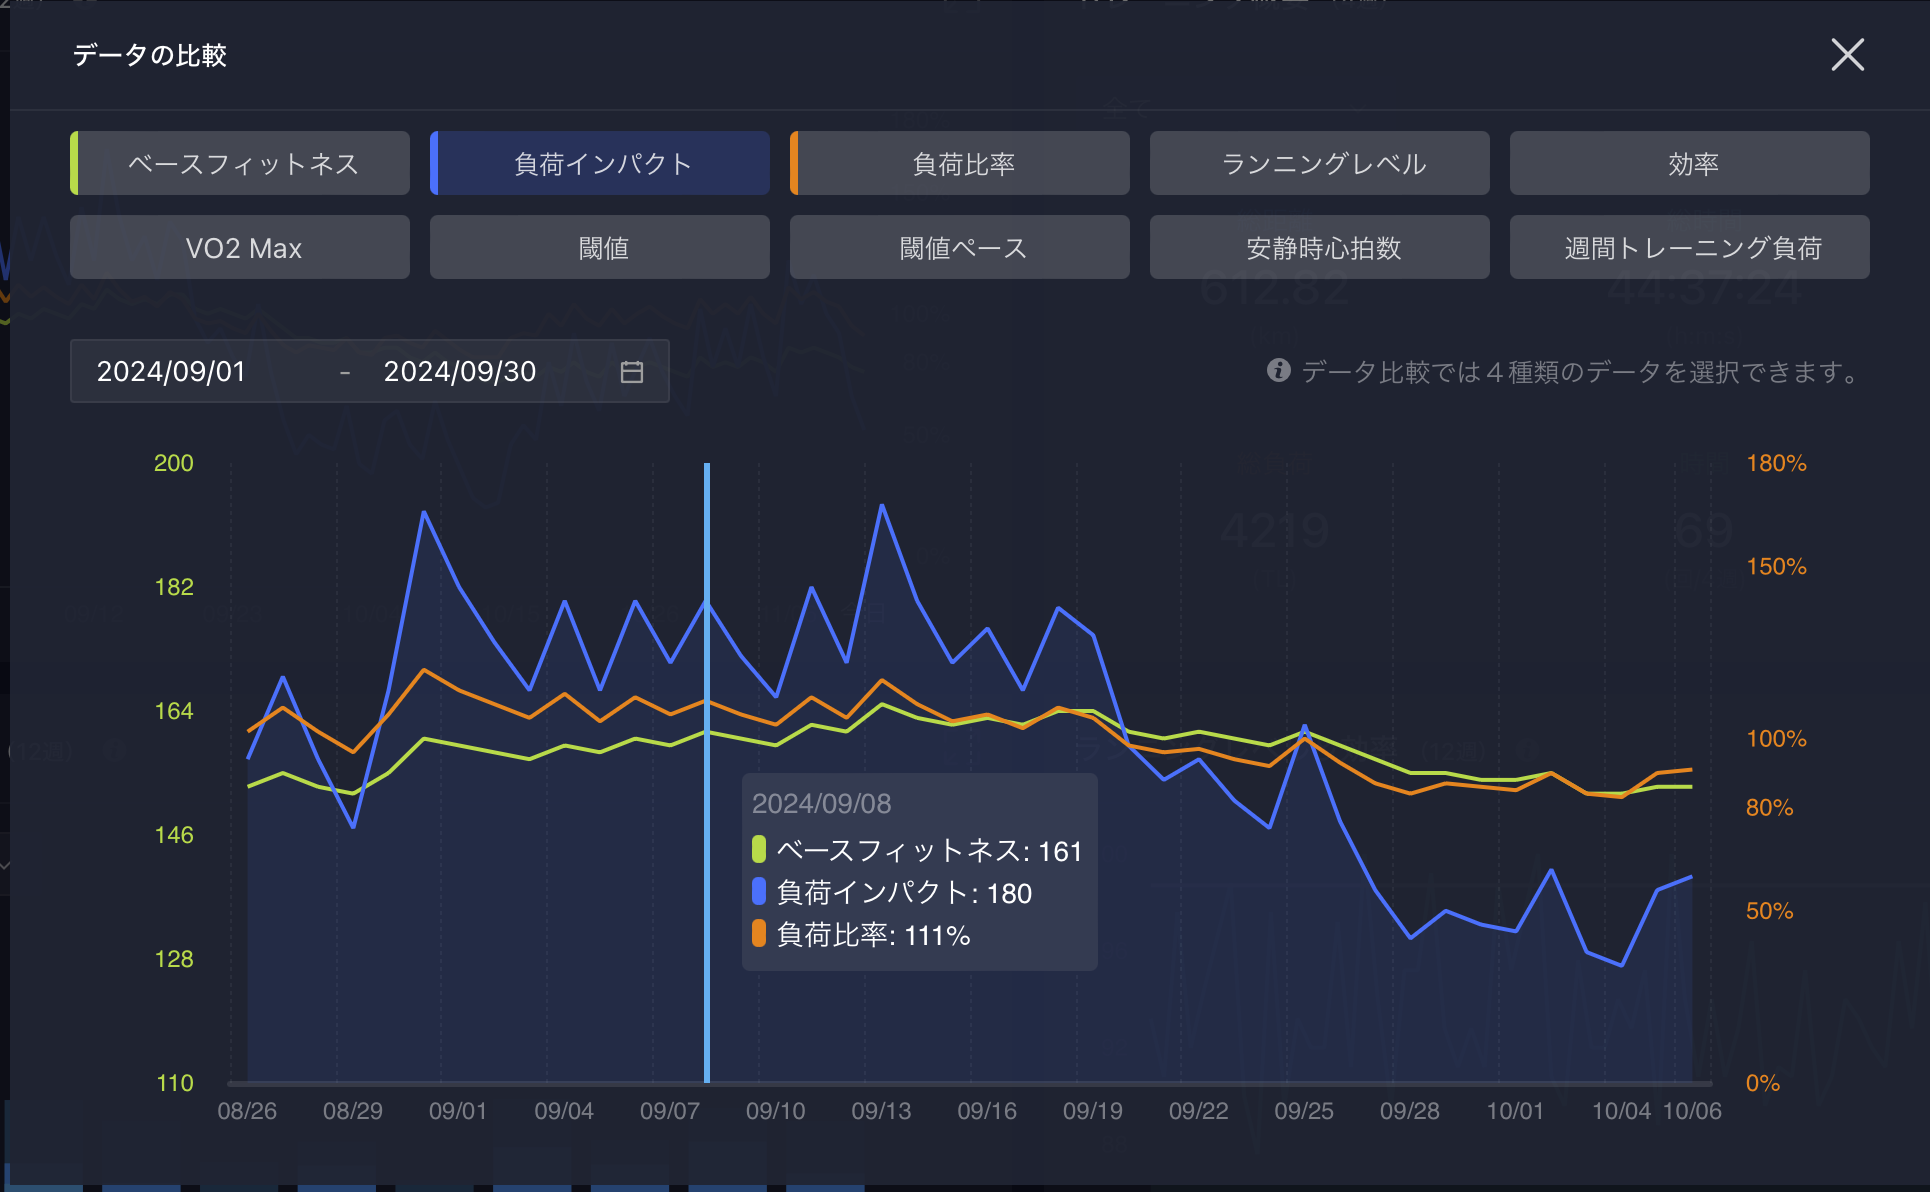
Task: Select 安静時心拍数 metric button
Action: pyautogui.click(x=1320, y=248)
